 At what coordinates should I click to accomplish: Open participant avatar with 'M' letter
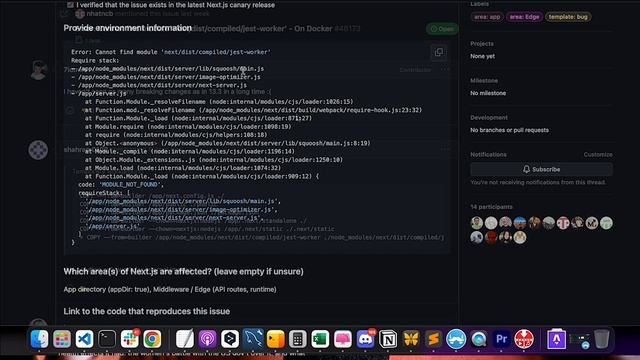pyautogui.click(x=592, y=223)
